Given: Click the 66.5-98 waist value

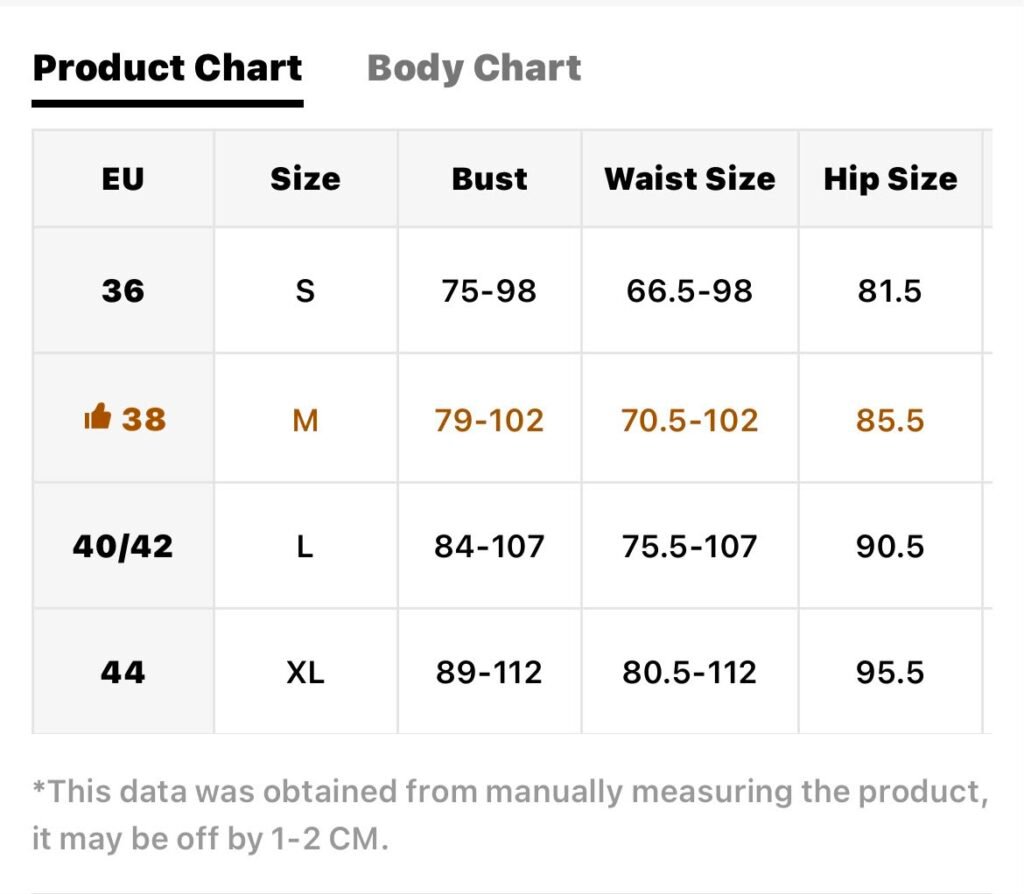Looking at the screenshot, I should [690, 291].
